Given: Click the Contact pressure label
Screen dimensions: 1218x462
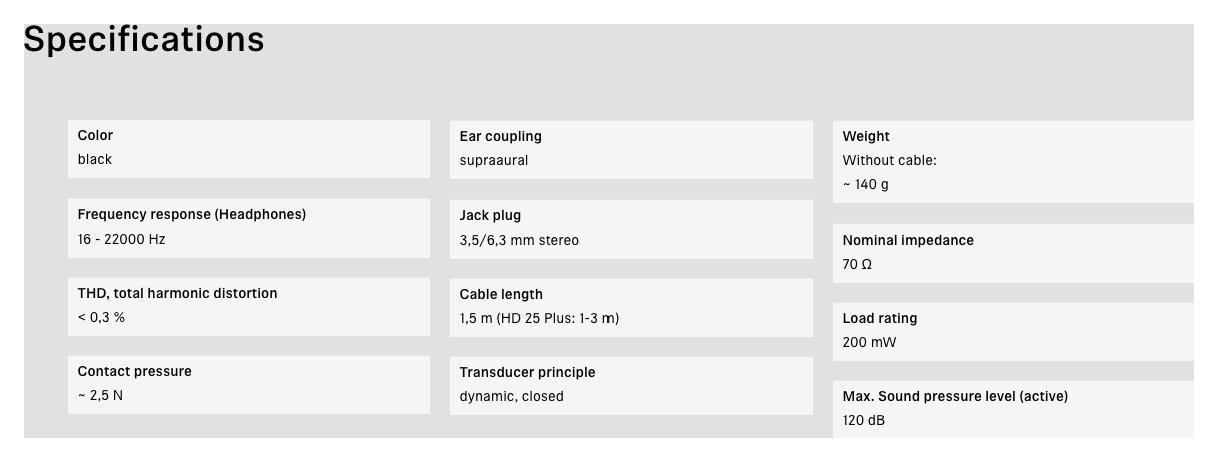Looking at the screenshot, I should [x=134, y=371].
